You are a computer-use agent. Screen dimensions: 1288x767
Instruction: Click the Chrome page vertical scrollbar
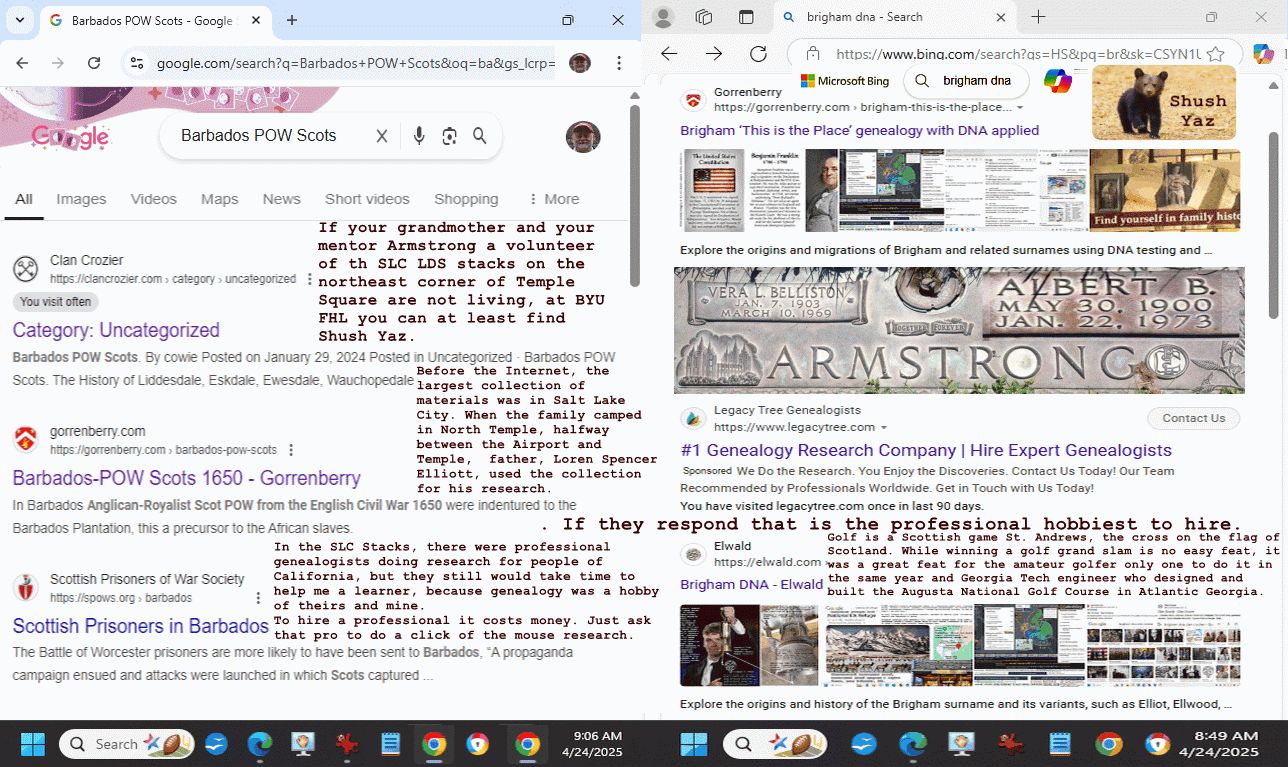click(x=634, y=195)
